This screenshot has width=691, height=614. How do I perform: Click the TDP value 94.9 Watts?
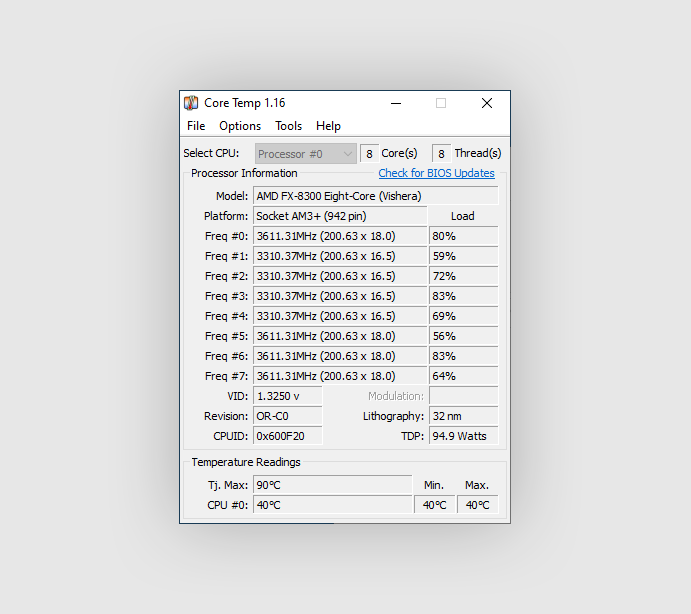tap(463, 436)
